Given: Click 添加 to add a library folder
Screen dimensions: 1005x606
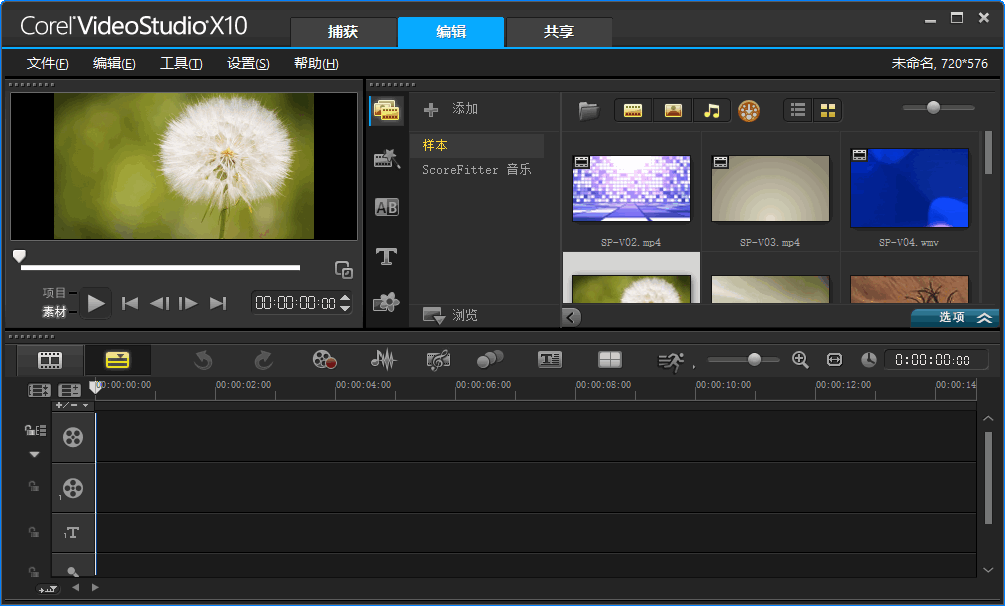Looking at the screenshot, I should click(451, 109).
